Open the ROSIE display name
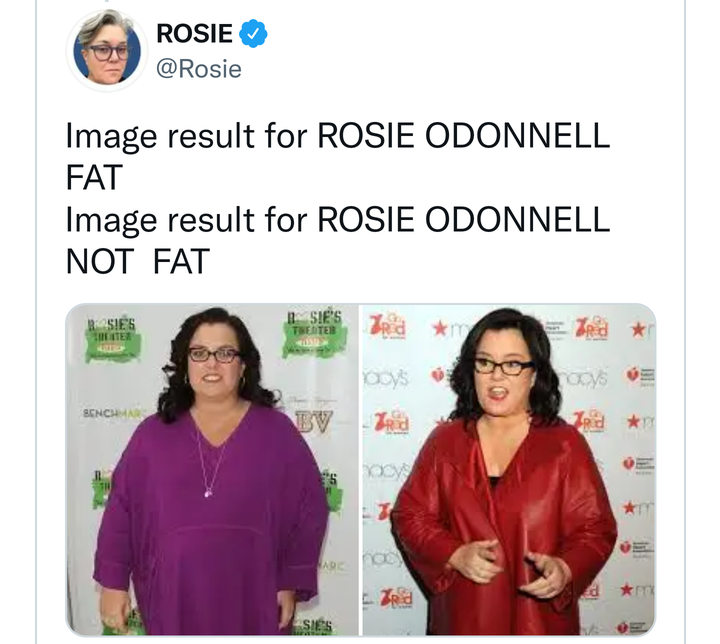This screenshot has height=644, width=720. (195, 34)
